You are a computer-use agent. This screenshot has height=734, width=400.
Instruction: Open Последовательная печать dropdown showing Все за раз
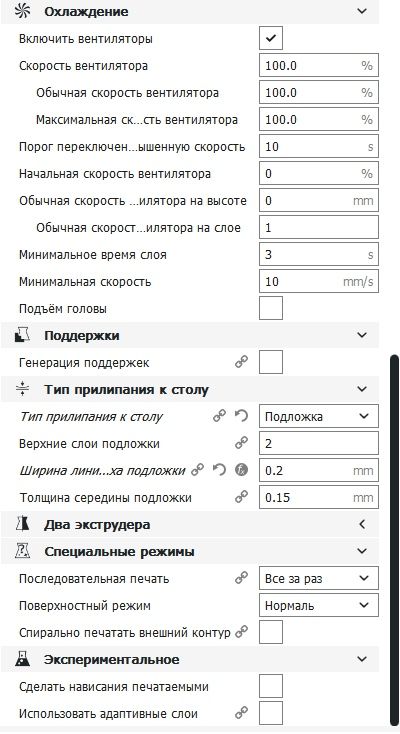click(x=319, y=579)
